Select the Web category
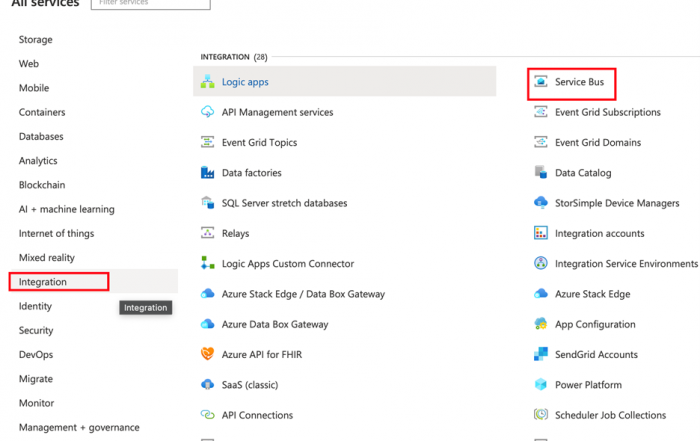This screenshot has width=700, height=441. click(29, 63)
